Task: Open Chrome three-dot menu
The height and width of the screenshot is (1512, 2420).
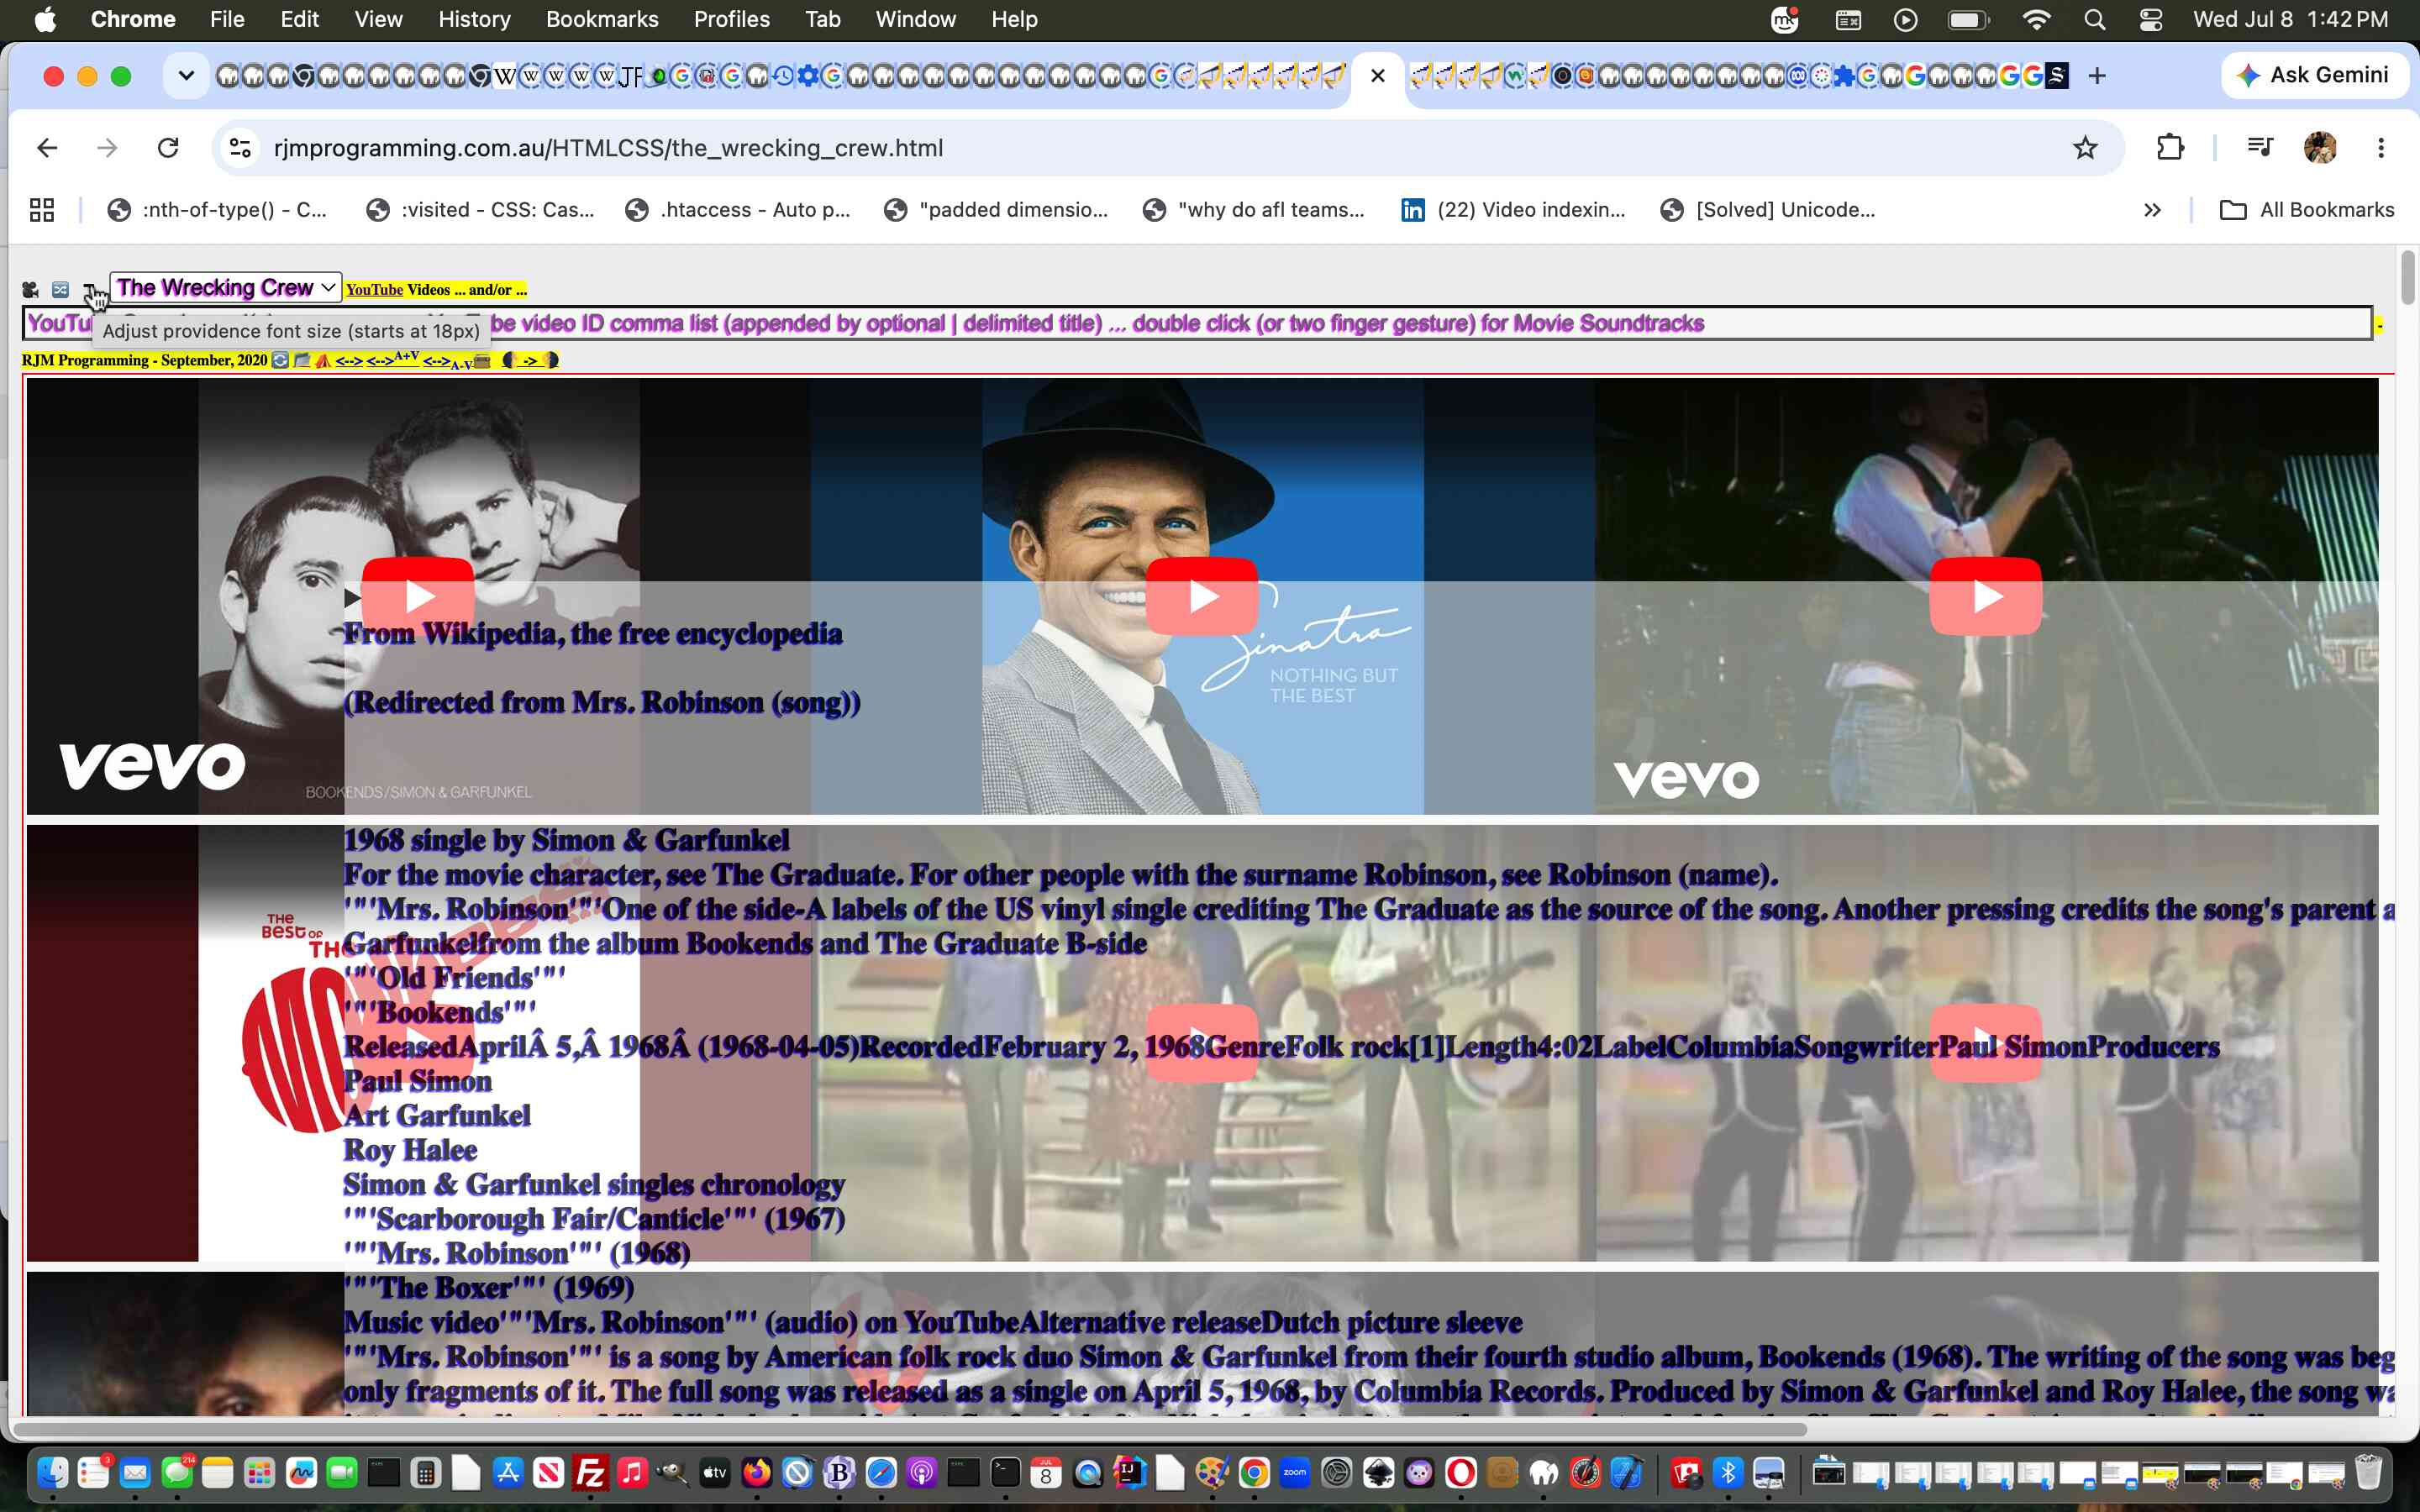Action: pos(2381,148)
